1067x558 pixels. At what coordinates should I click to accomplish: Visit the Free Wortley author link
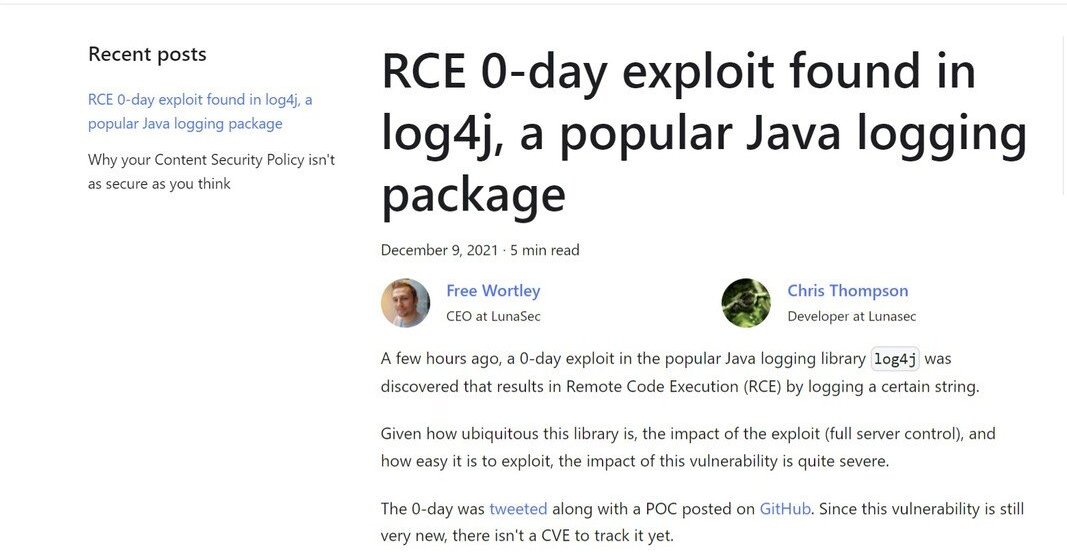point(493,291)
